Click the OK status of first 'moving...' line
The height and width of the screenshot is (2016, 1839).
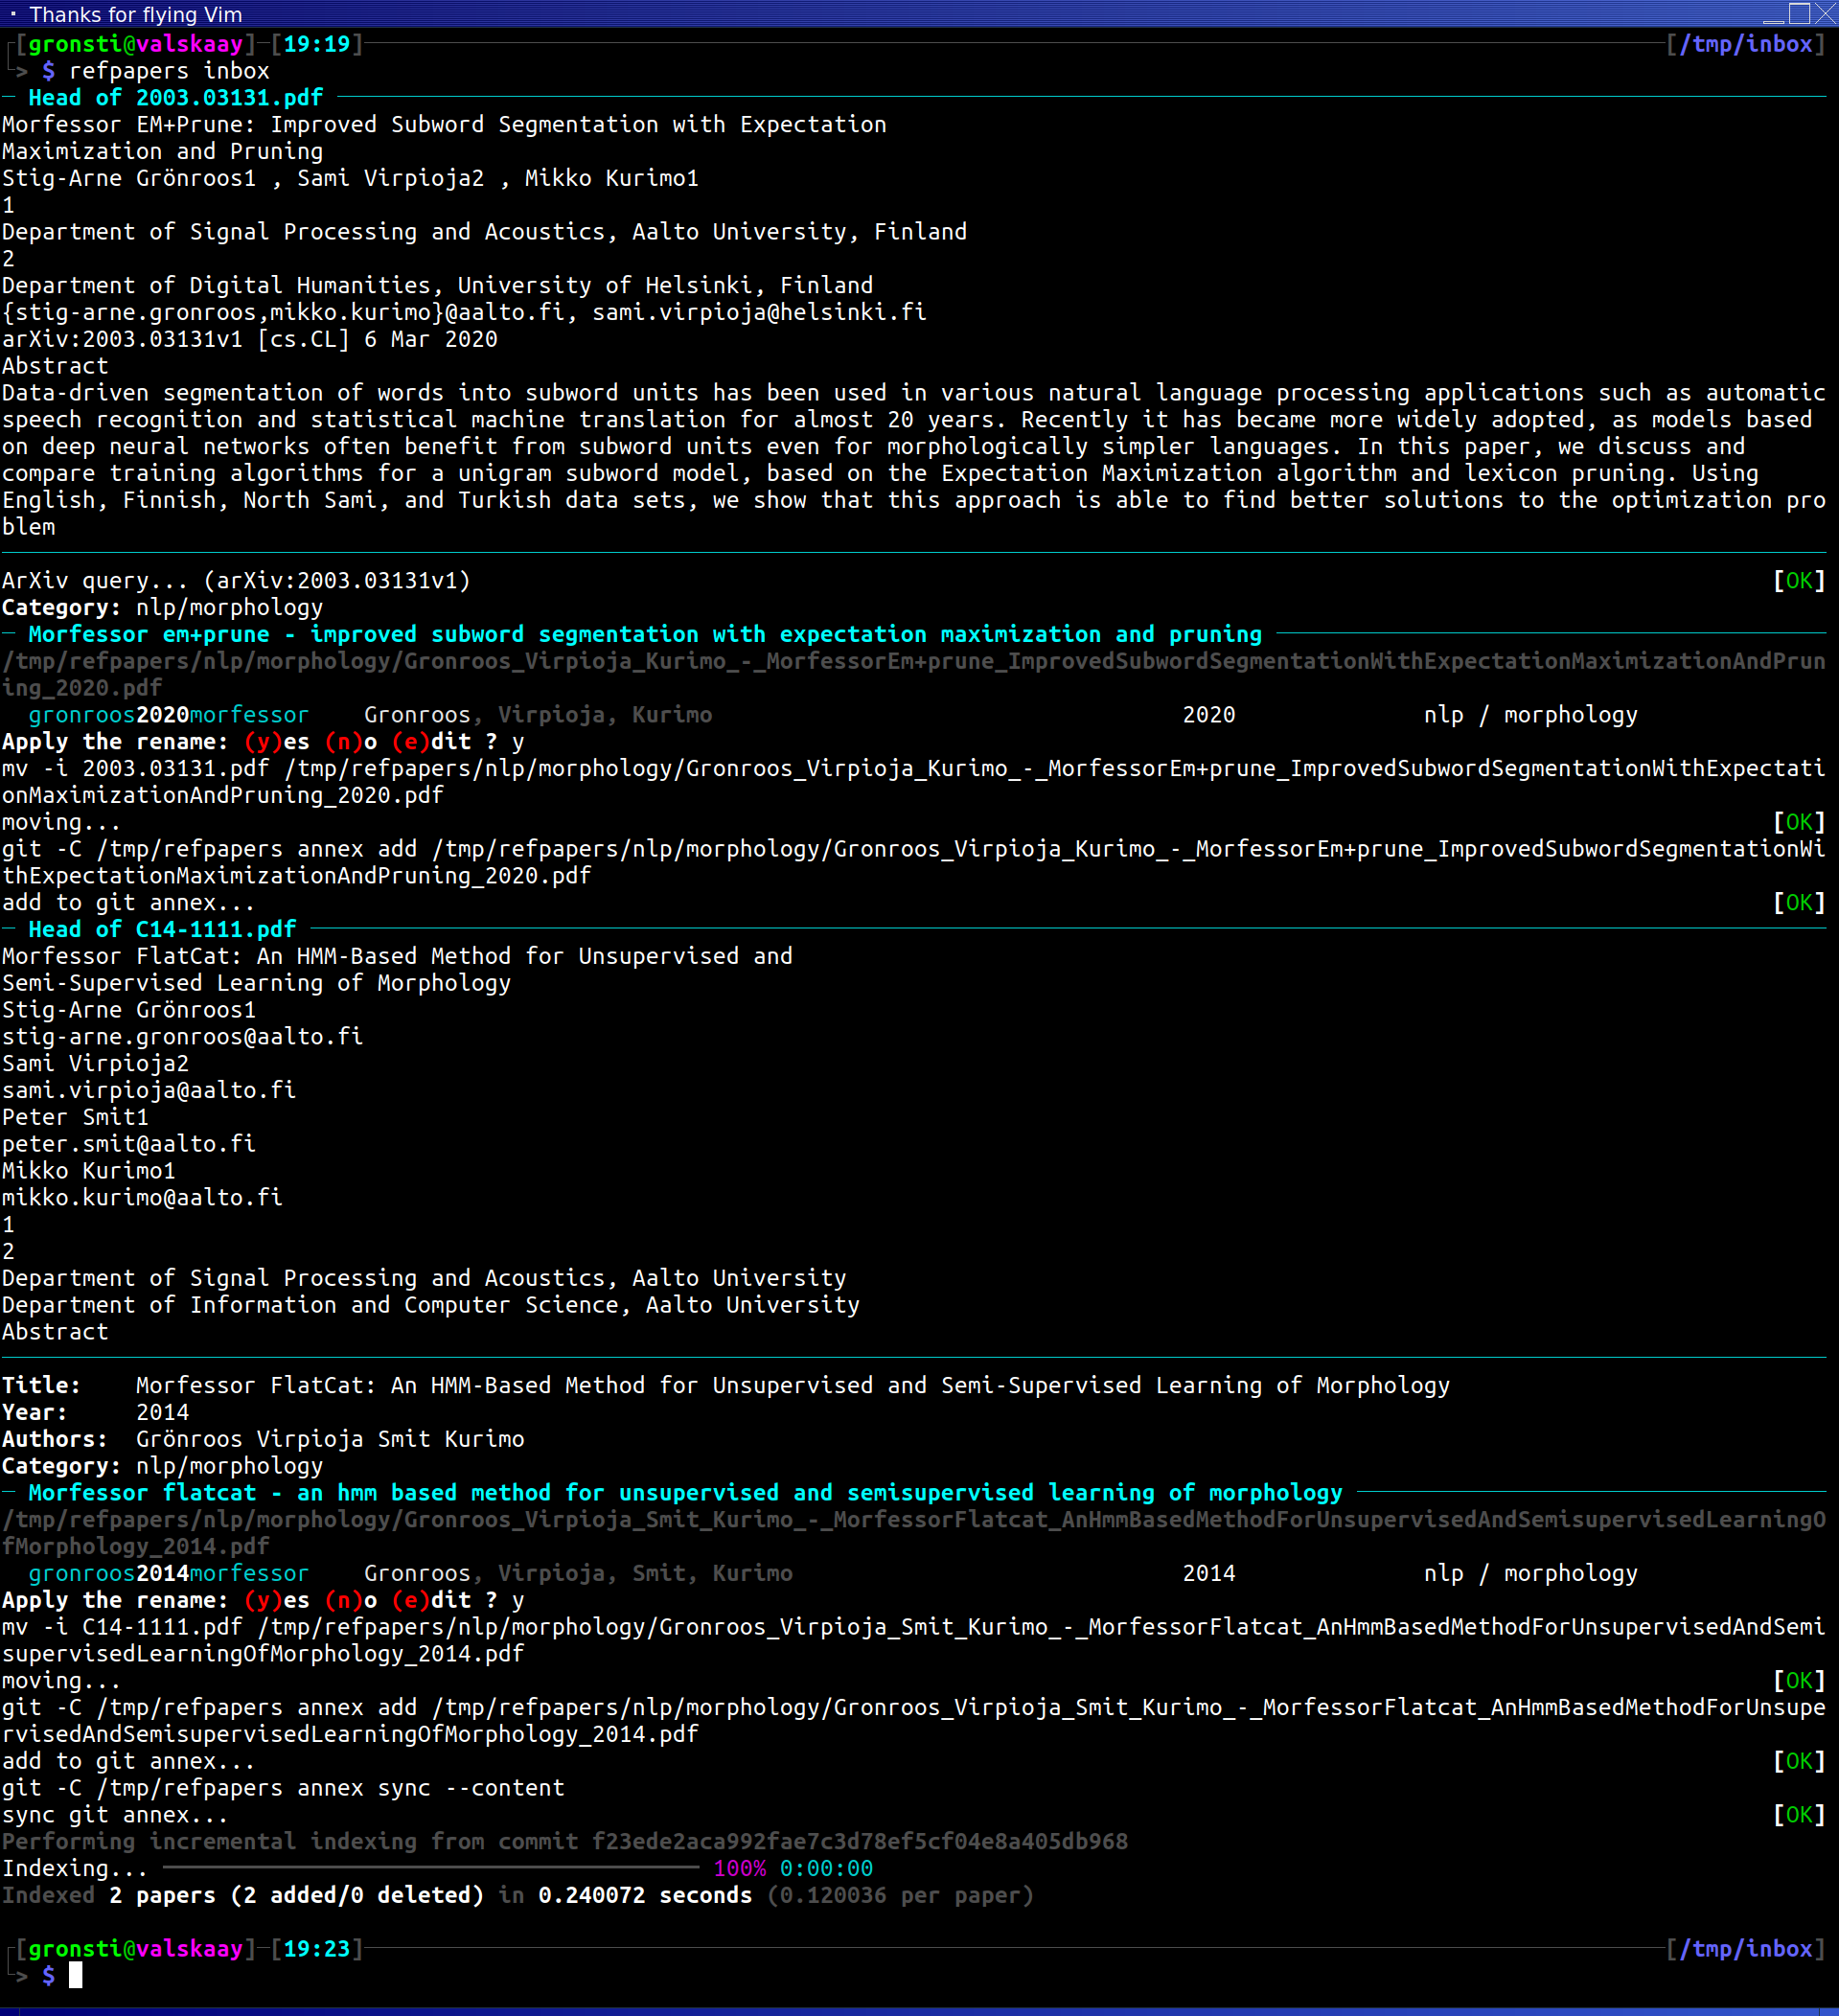coord(1799,822)
